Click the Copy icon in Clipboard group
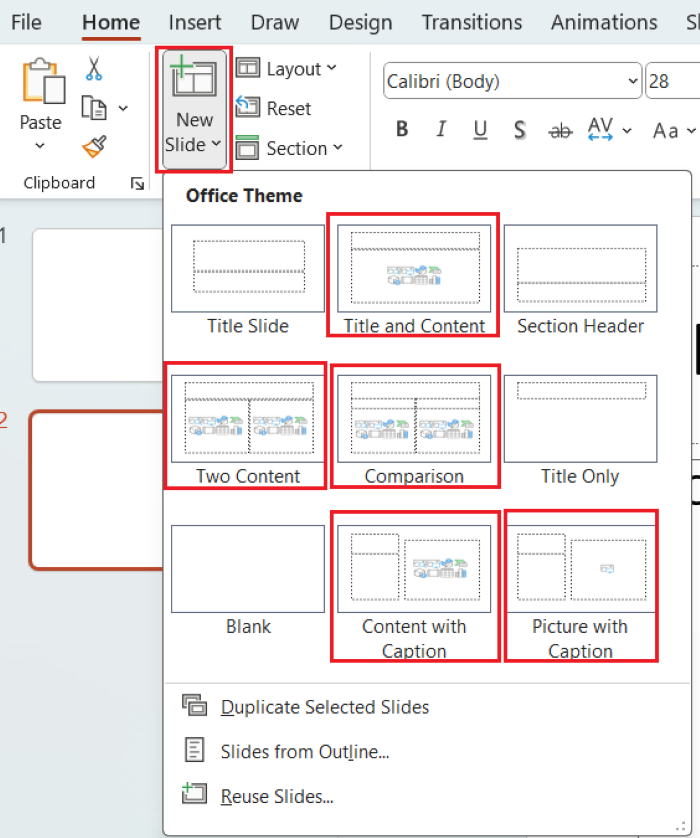Image resolution: width=700 pixels, height=838 pixels. 94,108
